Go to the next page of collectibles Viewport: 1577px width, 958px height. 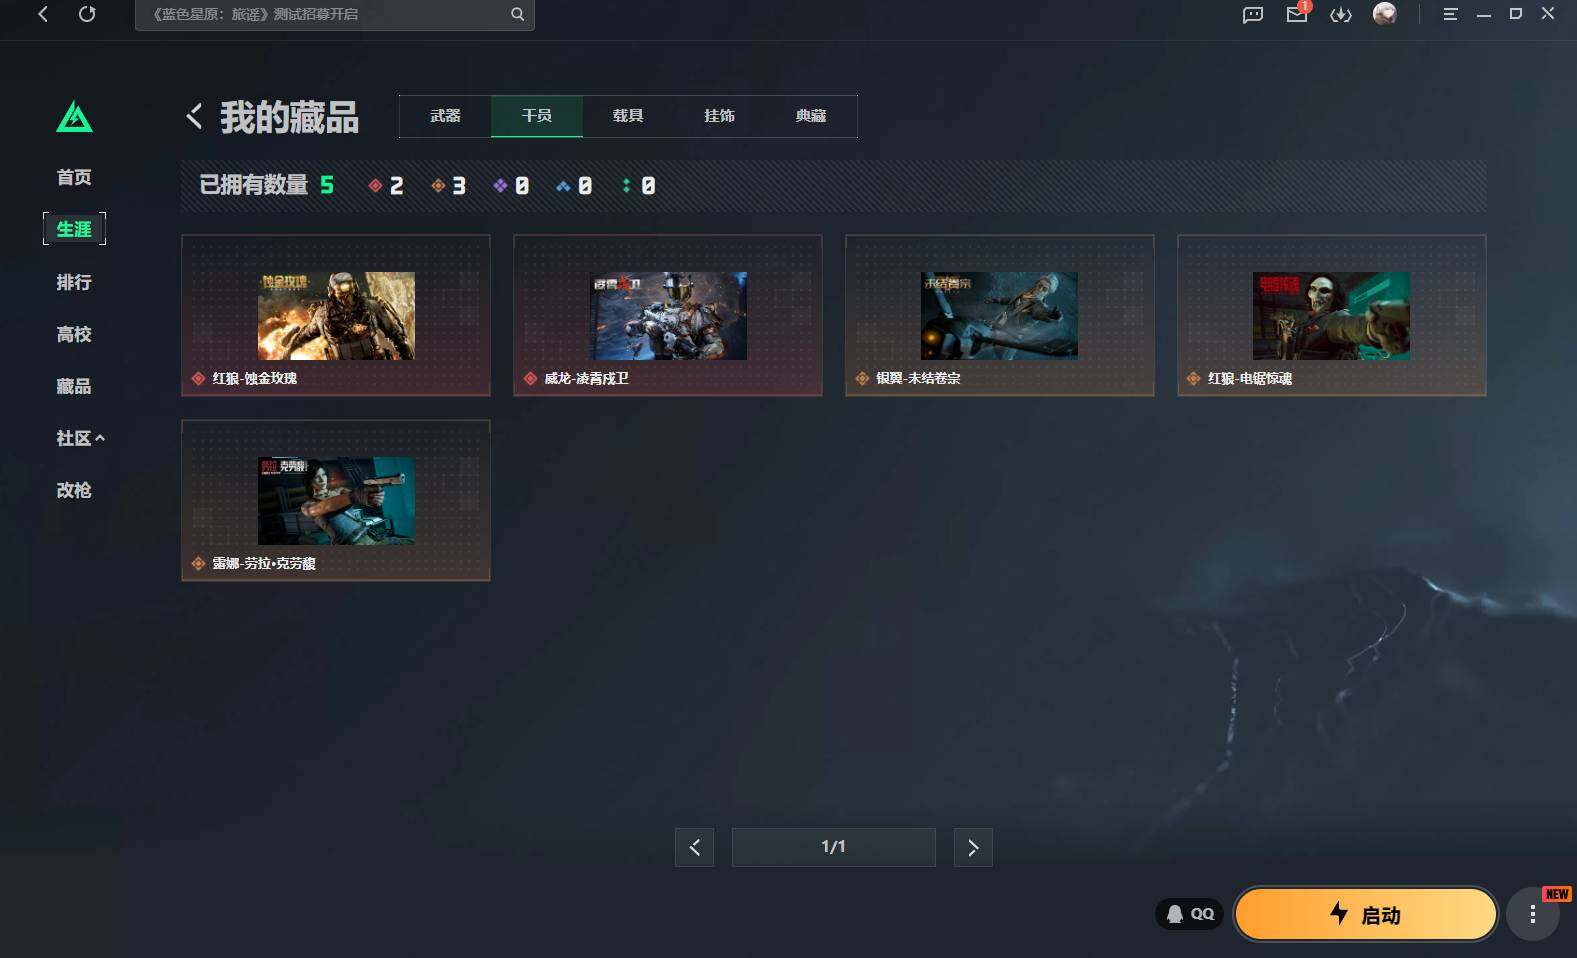pyautogui.click(x=973, y=847)
